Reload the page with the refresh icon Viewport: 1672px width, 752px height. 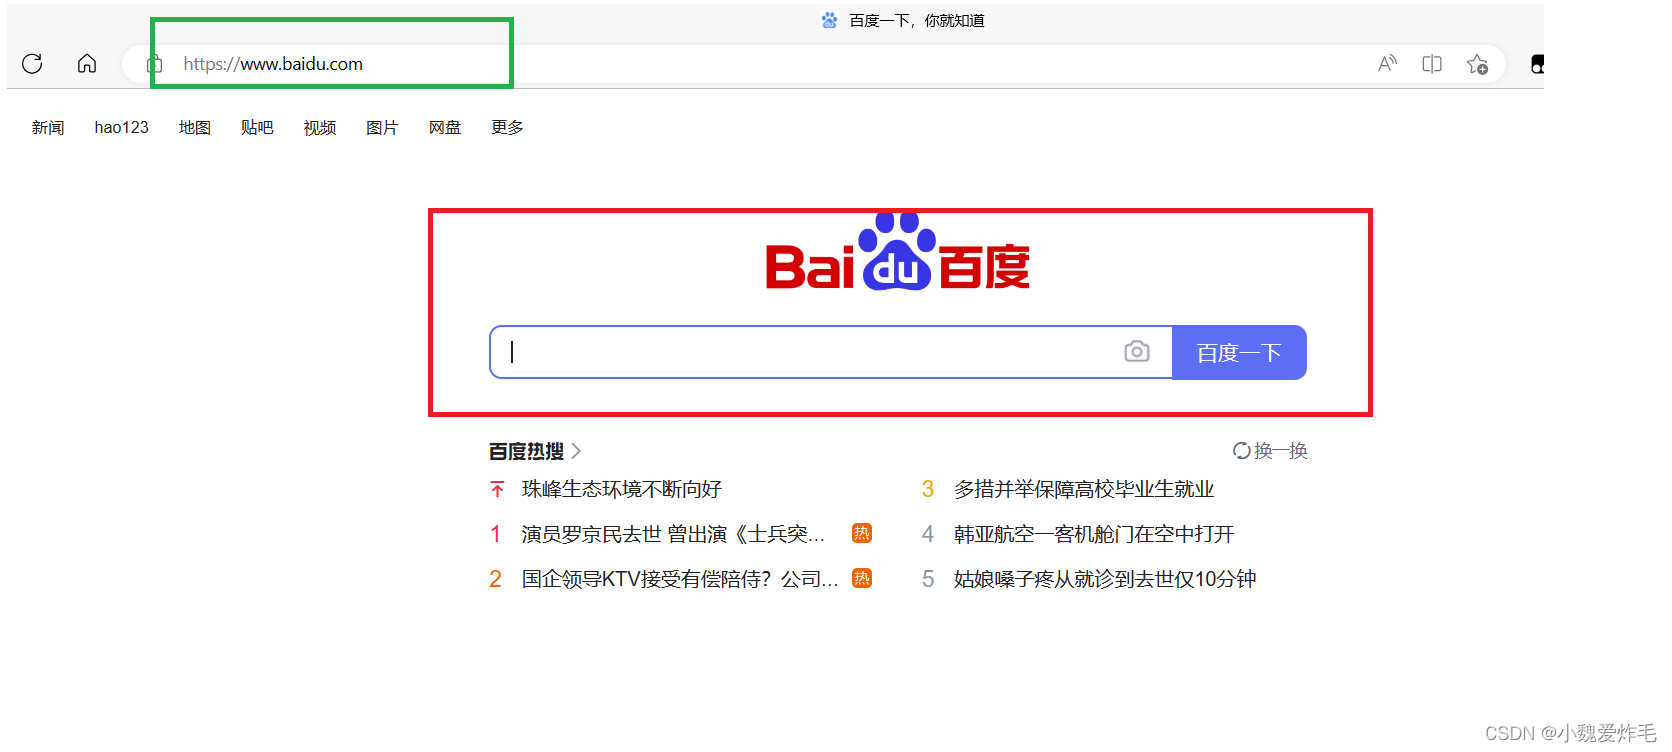point(32,64)
